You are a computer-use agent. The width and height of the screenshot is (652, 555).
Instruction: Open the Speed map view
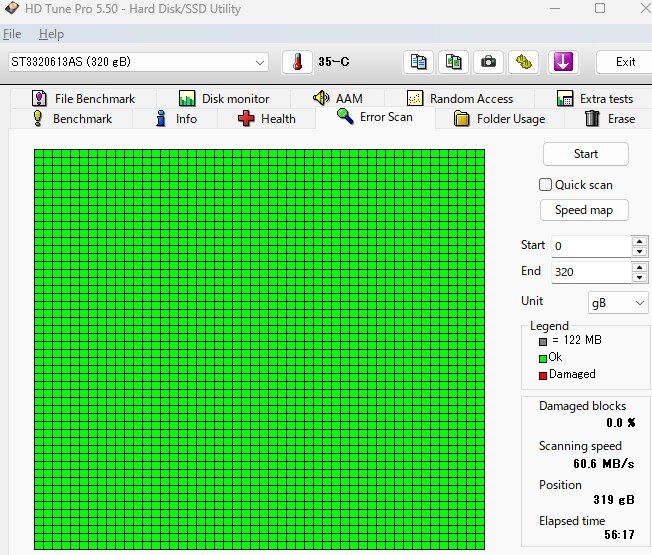click(584, 210)
